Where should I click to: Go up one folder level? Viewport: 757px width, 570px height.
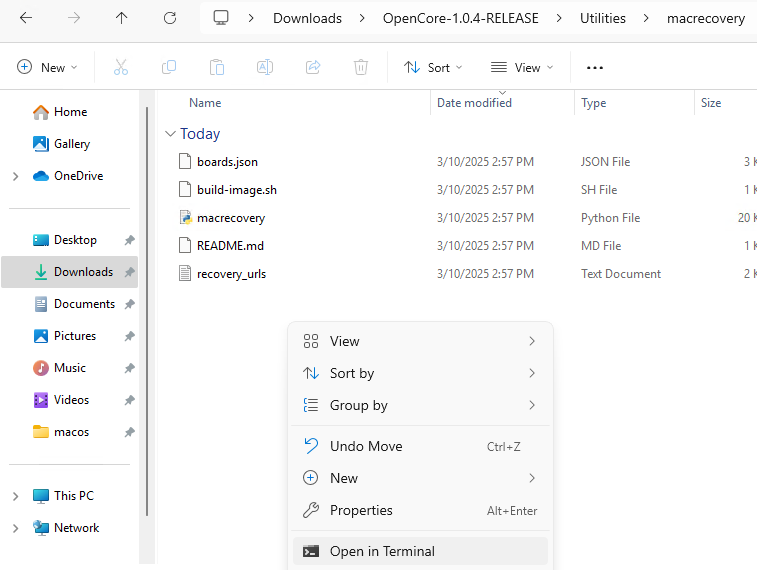coord(122,18)
